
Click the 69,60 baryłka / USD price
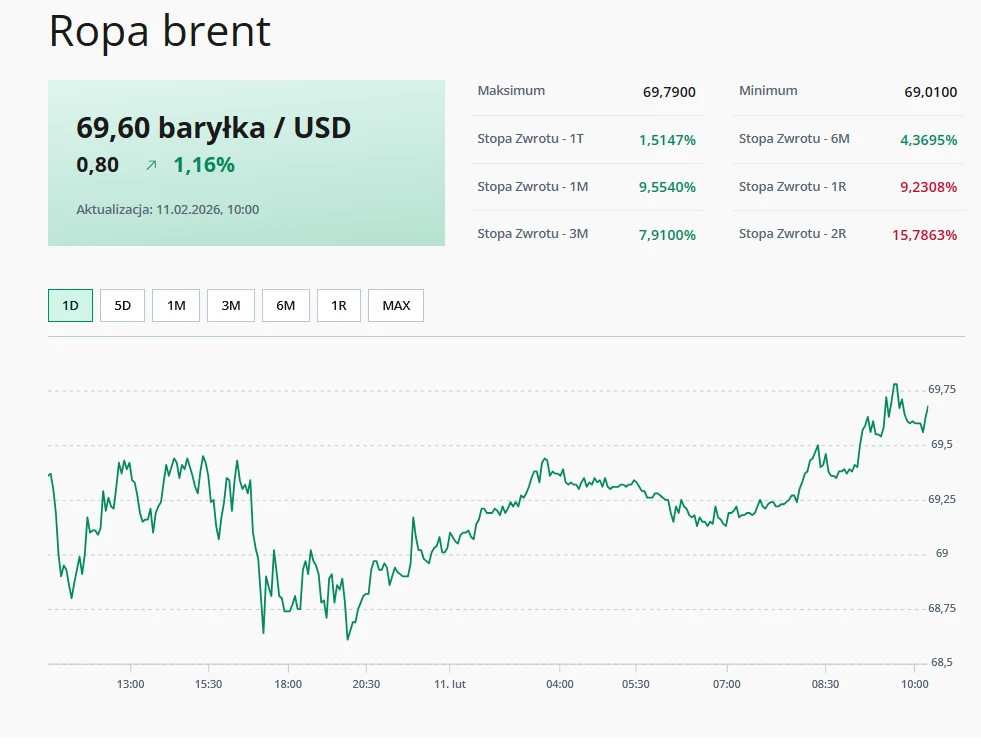point(214,128)
